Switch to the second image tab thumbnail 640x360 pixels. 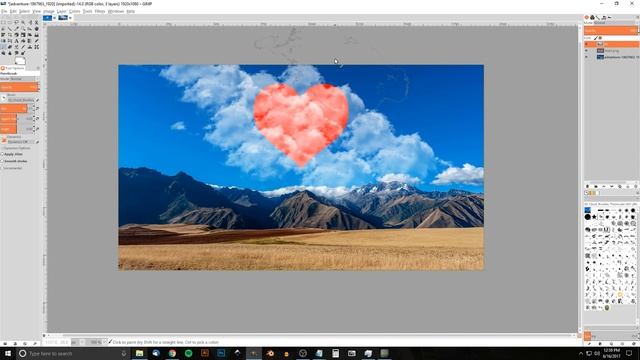coord(63,18)
